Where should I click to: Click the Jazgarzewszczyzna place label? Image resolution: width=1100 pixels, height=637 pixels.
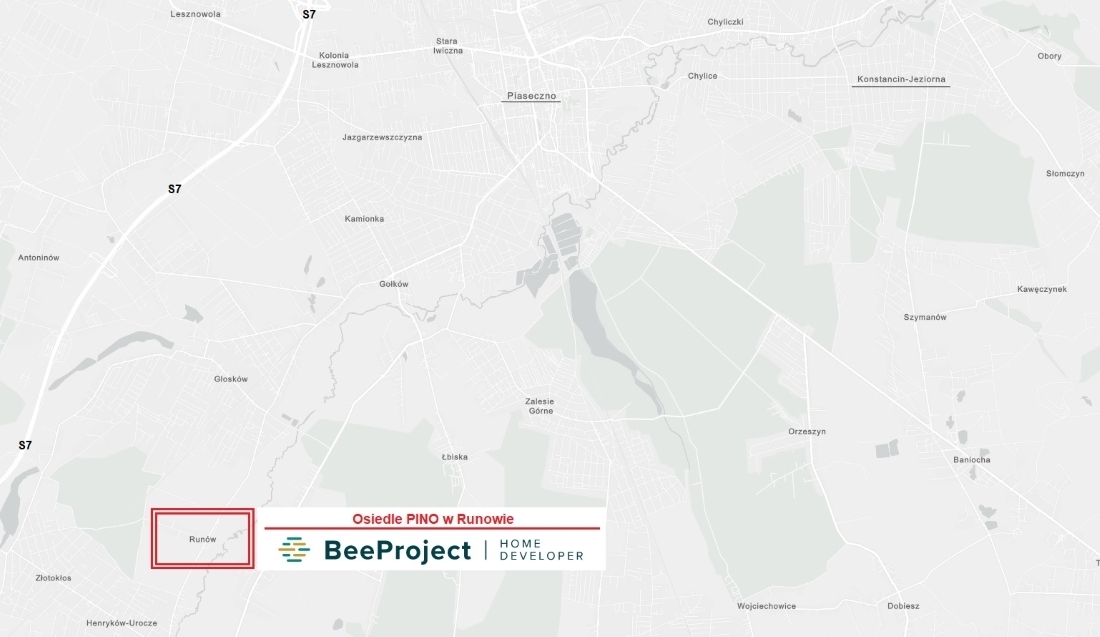382,138
